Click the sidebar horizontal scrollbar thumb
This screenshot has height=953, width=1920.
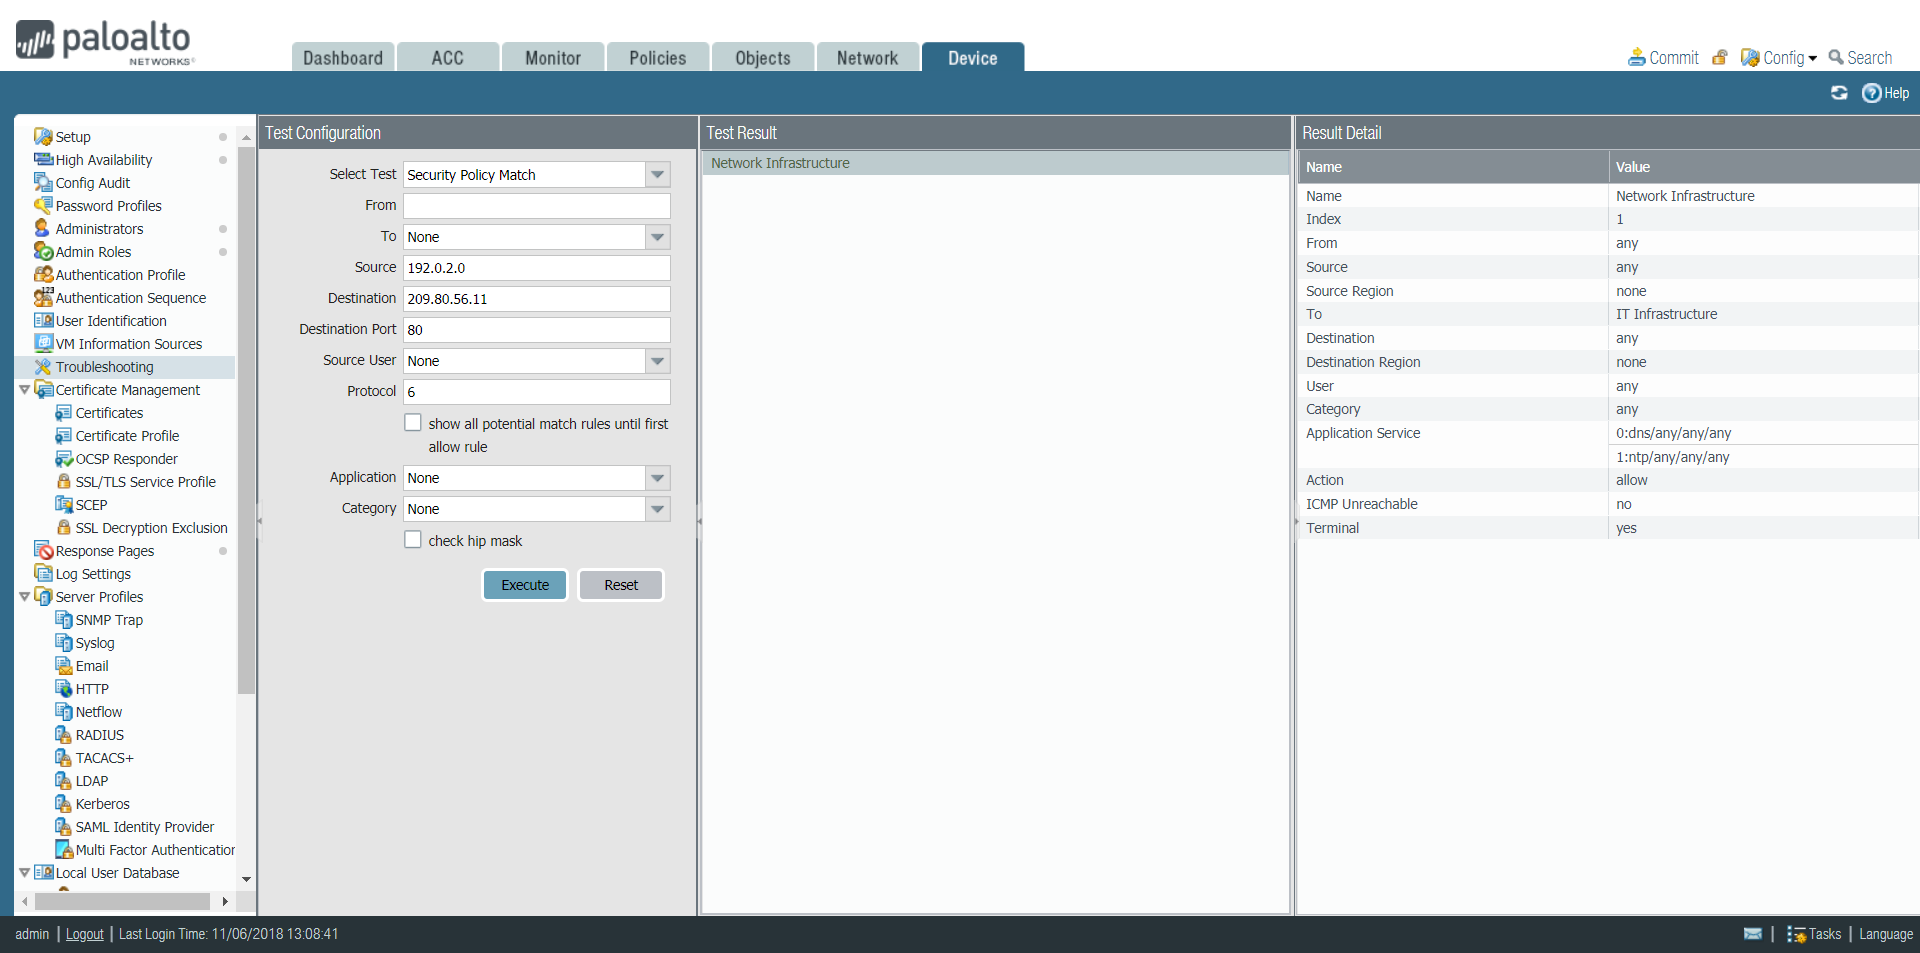click(x=122, y=901)
